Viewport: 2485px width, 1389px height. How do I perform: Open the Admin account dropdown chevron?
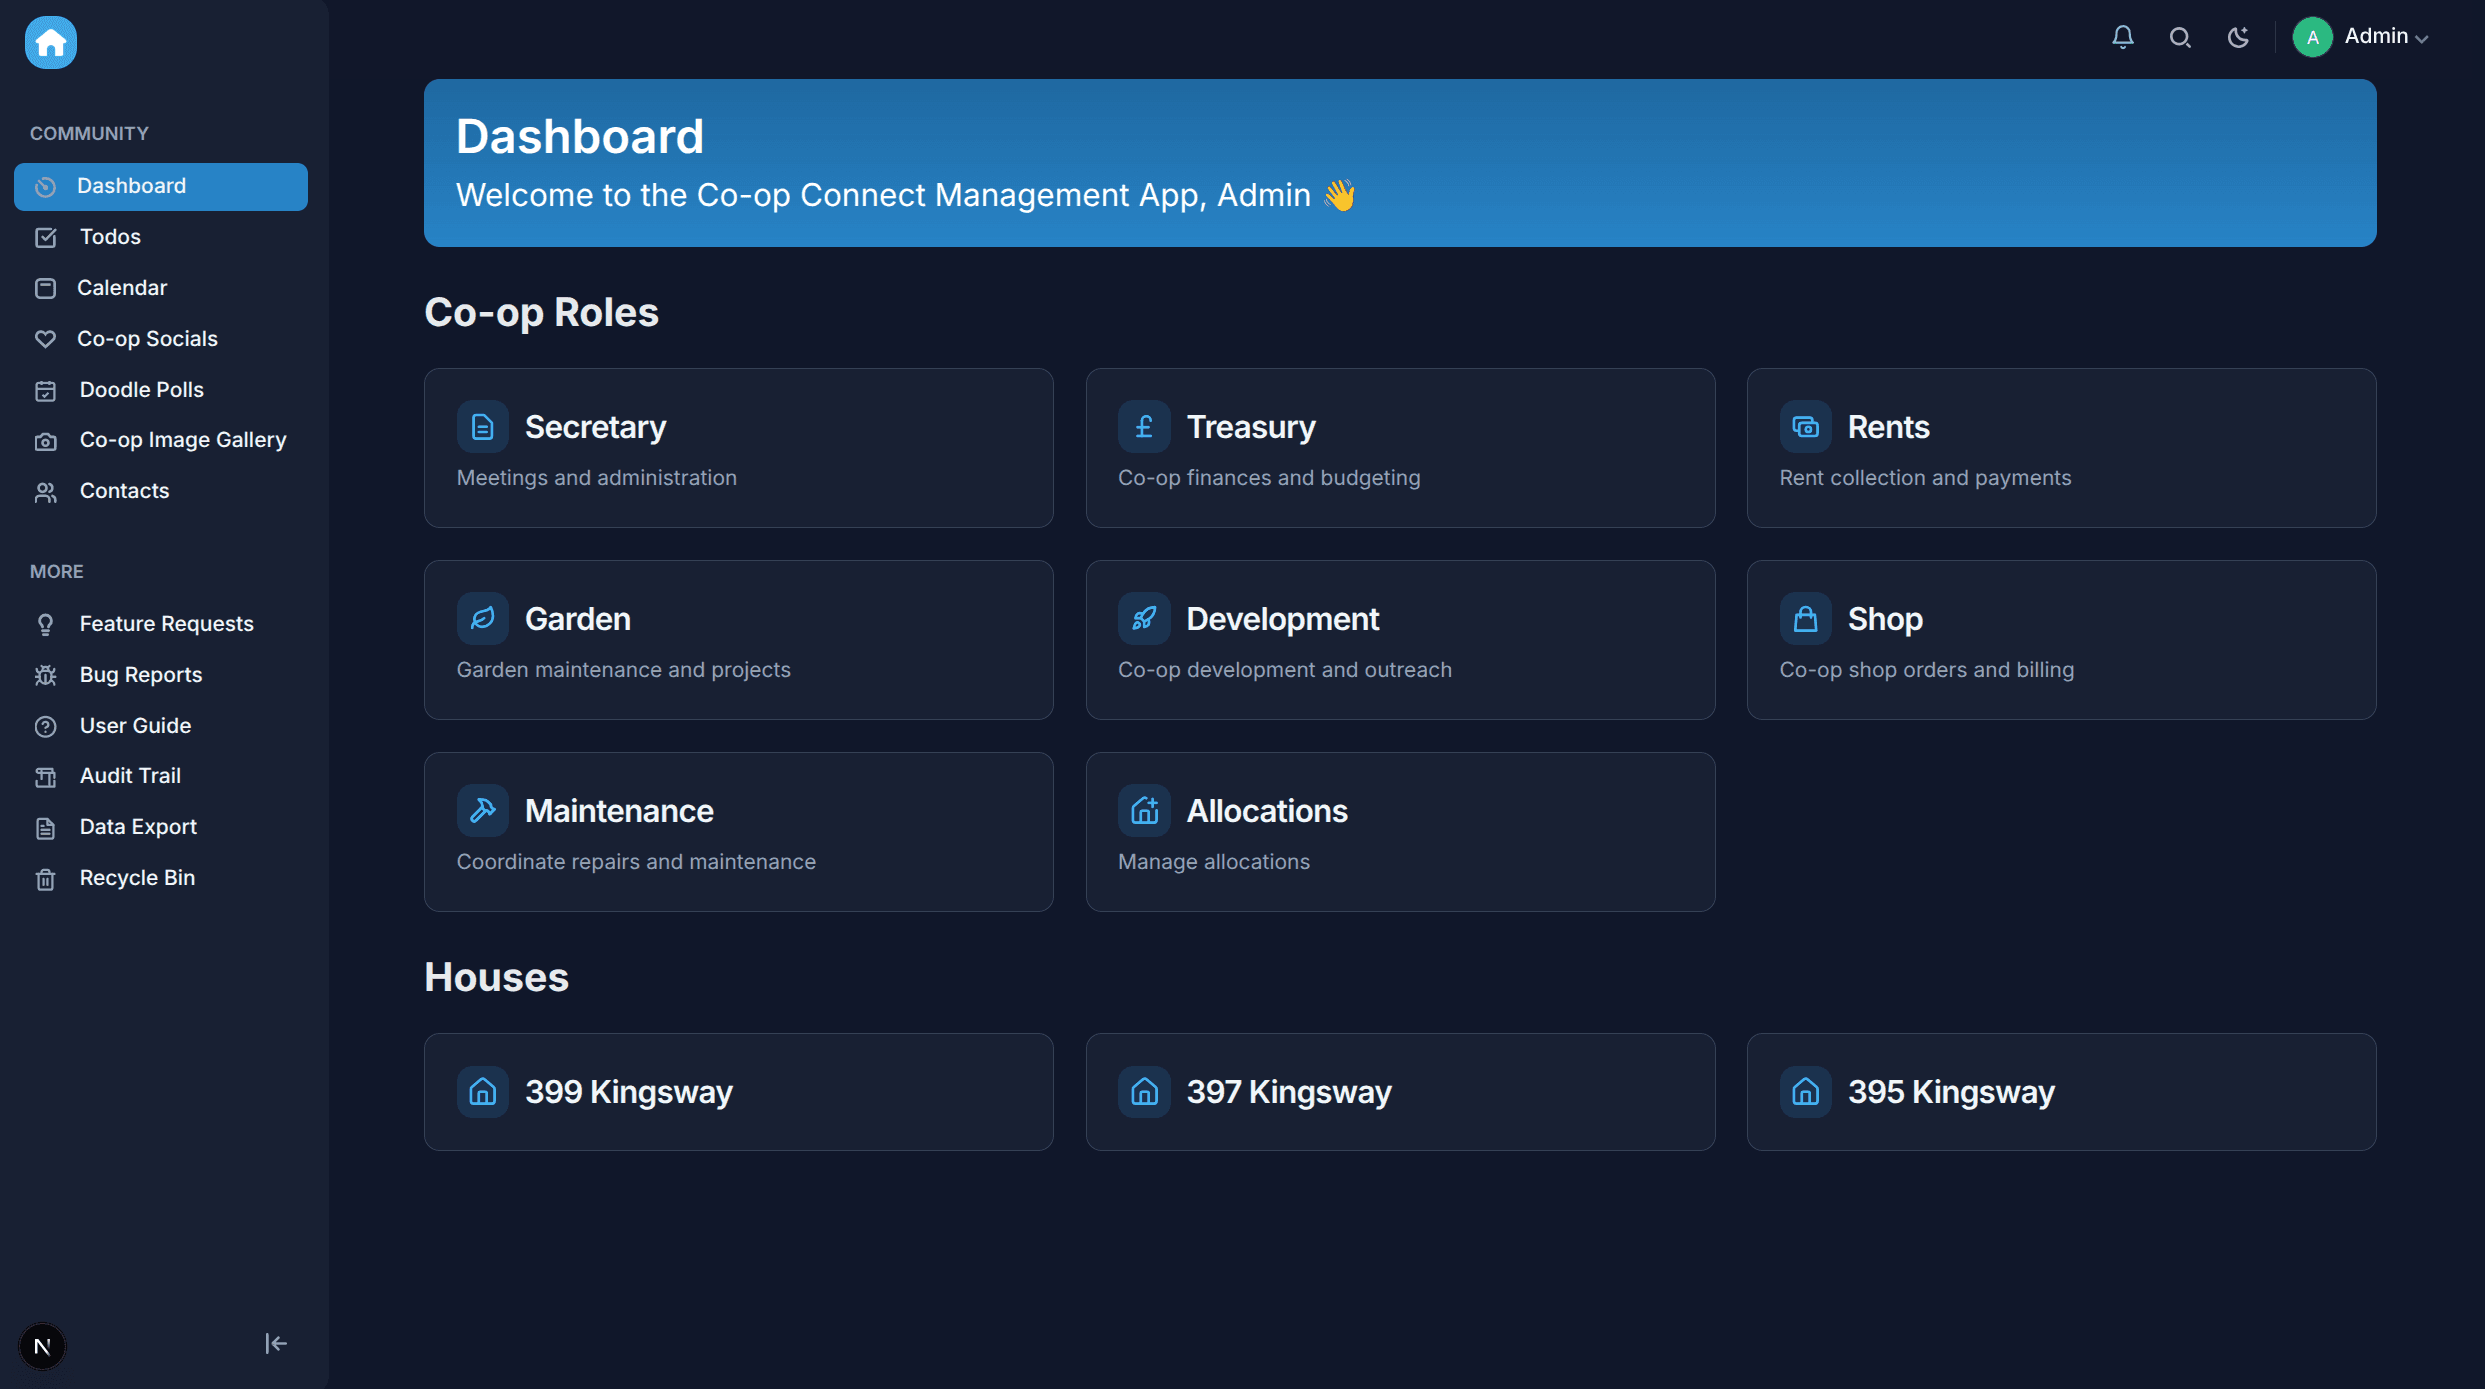coord(2422,39)
